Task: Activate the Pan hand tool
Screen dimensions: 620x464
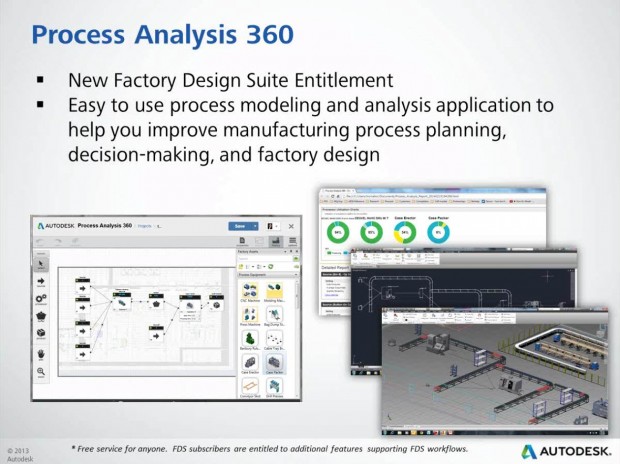Action: coord(41,351)
